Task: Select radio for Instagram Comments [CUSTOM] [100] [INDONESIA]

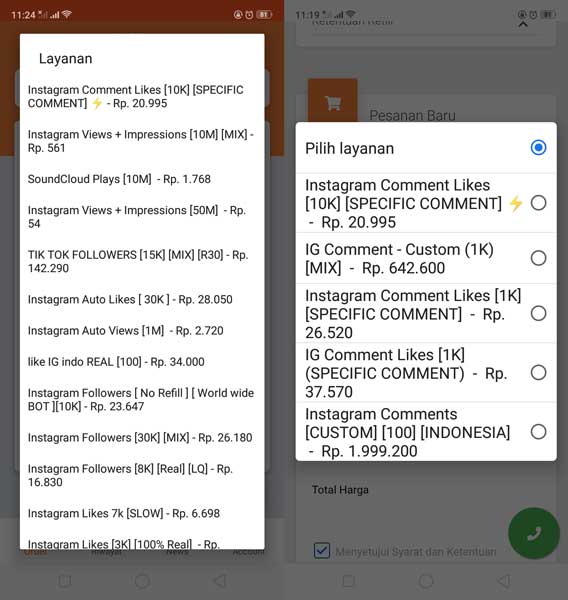Action: coord(538,432)
